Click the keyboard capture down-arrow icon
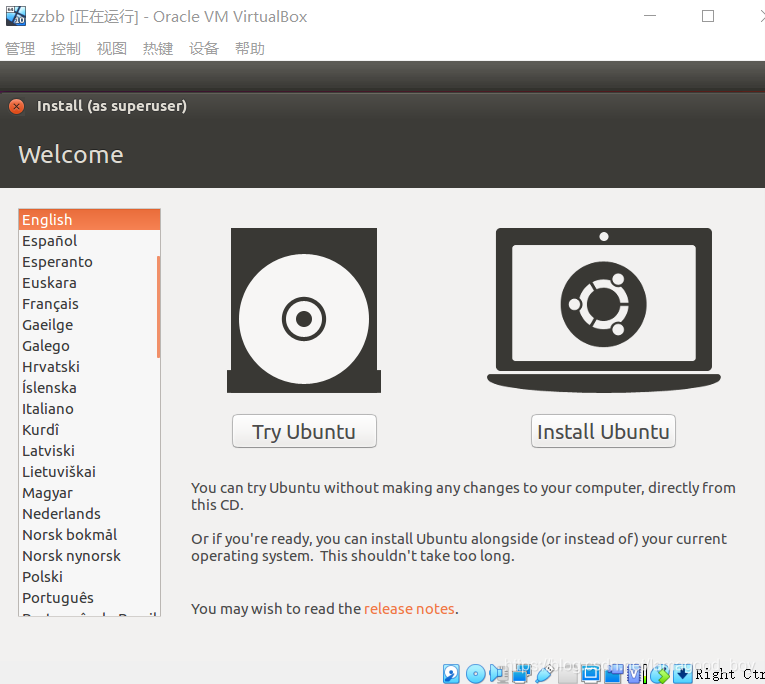The height and width of the screenshot is (684, 765). point(683,674)
